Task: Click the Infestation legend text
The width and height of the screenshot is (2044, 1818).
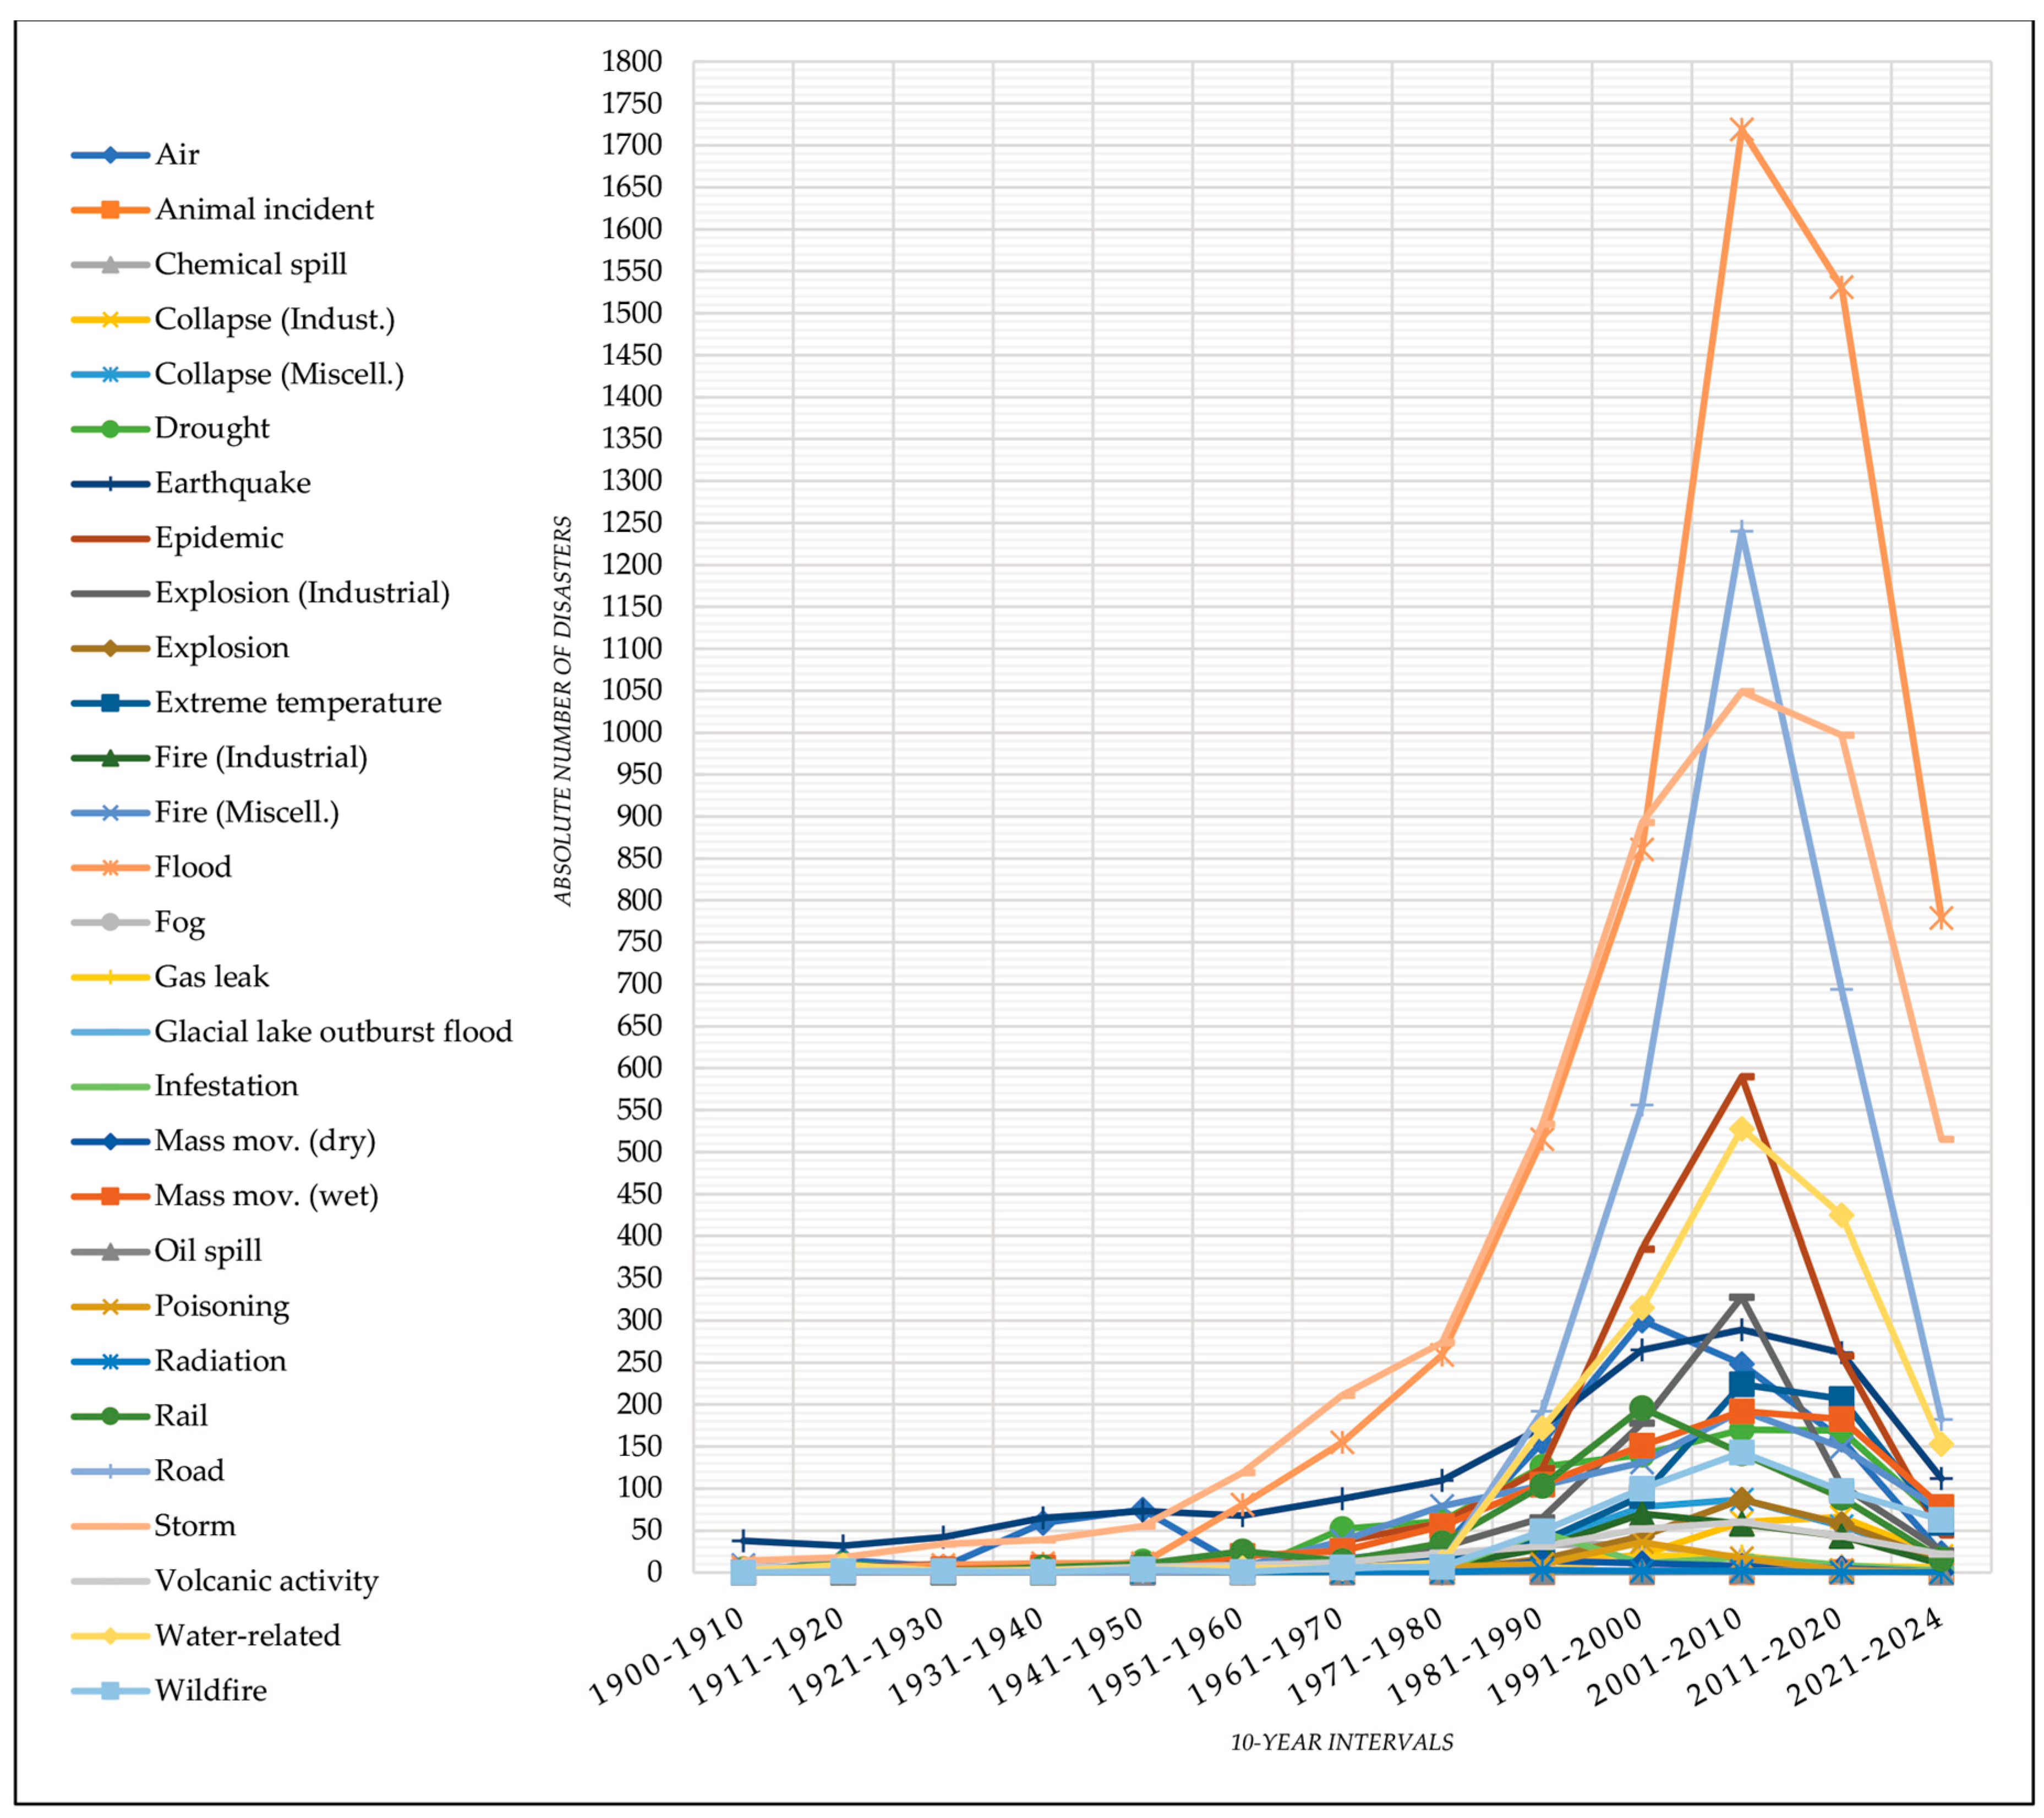Action: click(x=228, y=1086)
